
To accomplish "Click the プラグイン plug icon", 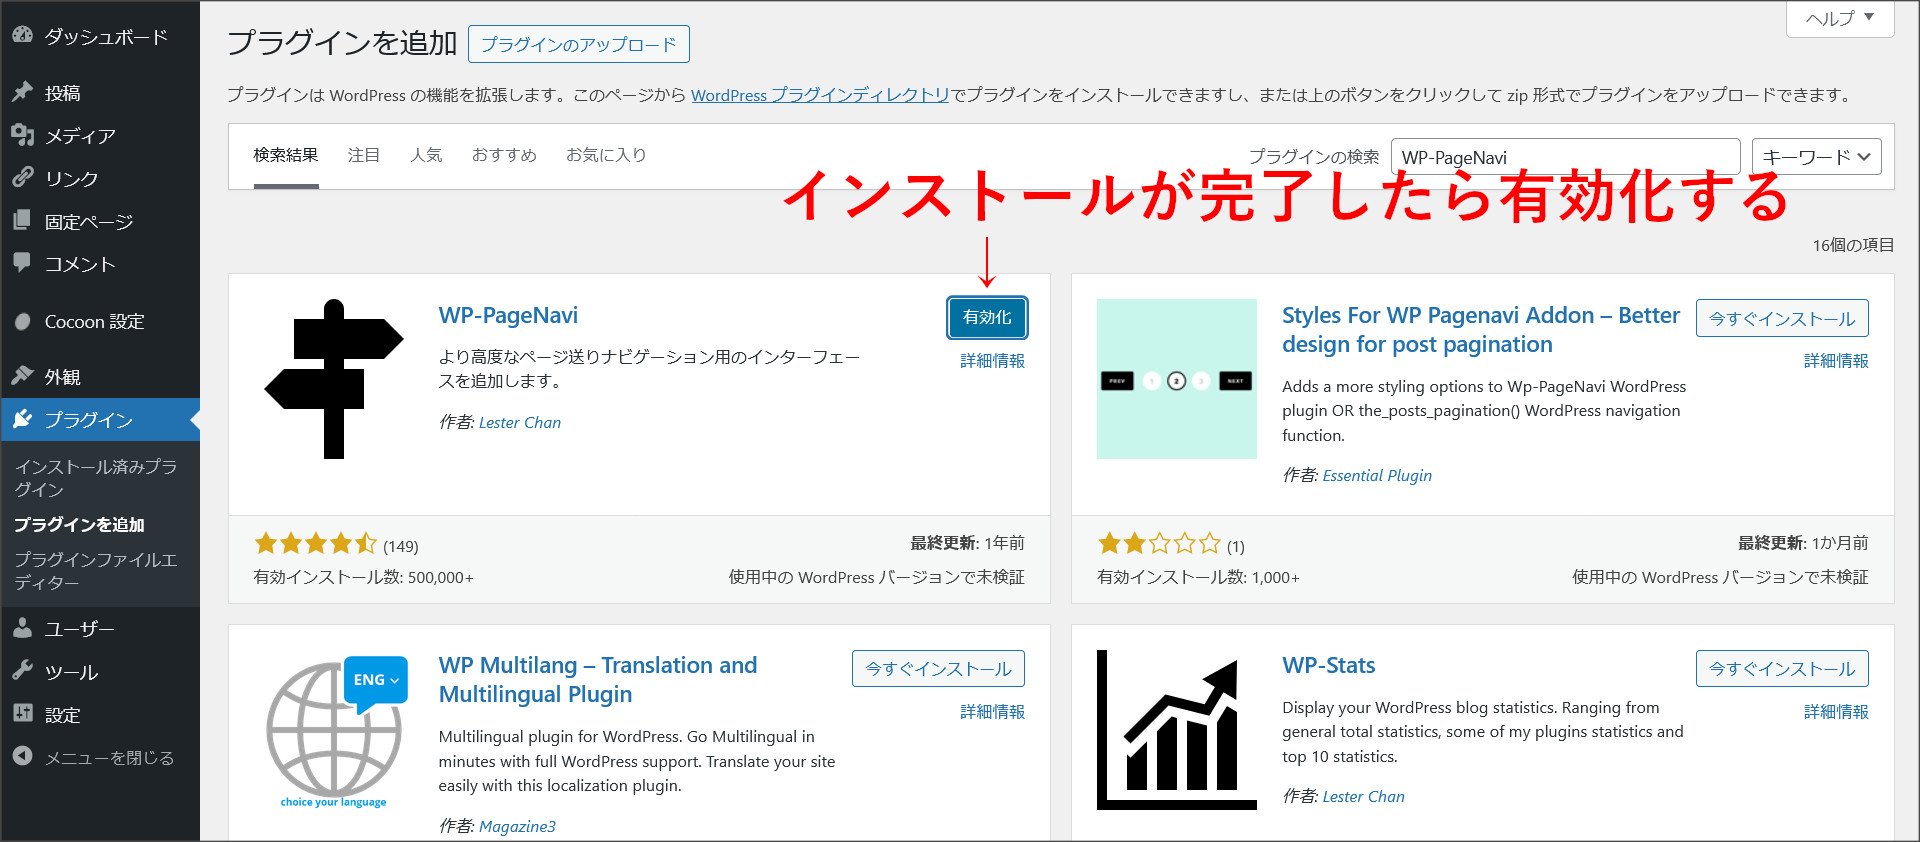I will click(22, 419).
